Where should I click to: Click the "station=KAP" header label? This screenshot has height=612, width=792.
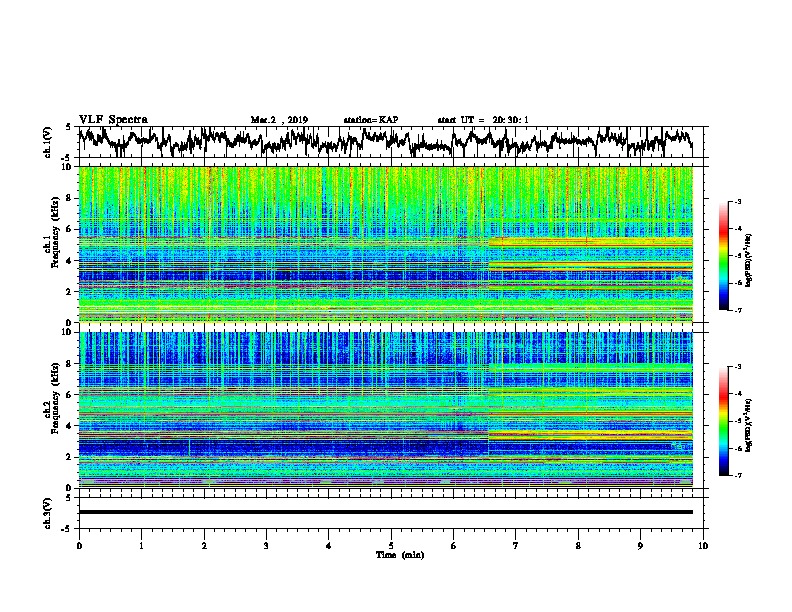coord(371,120)
